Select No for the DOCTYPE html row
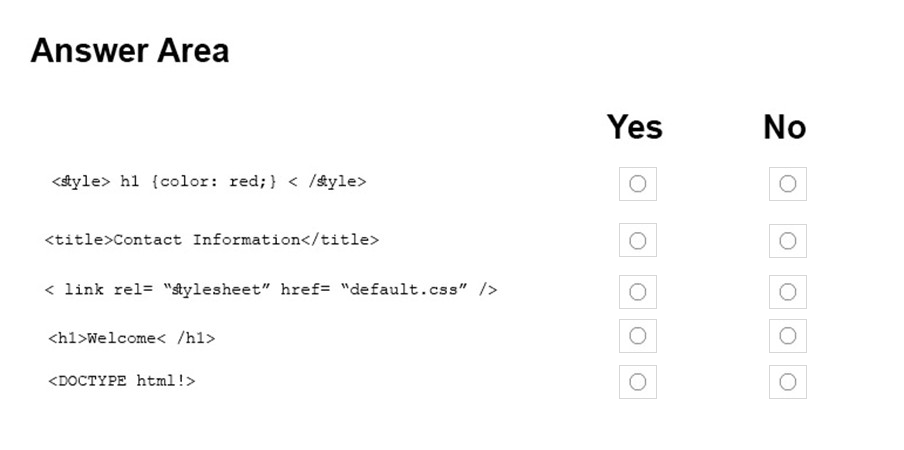The image size is (904, 450). point(788,381)
